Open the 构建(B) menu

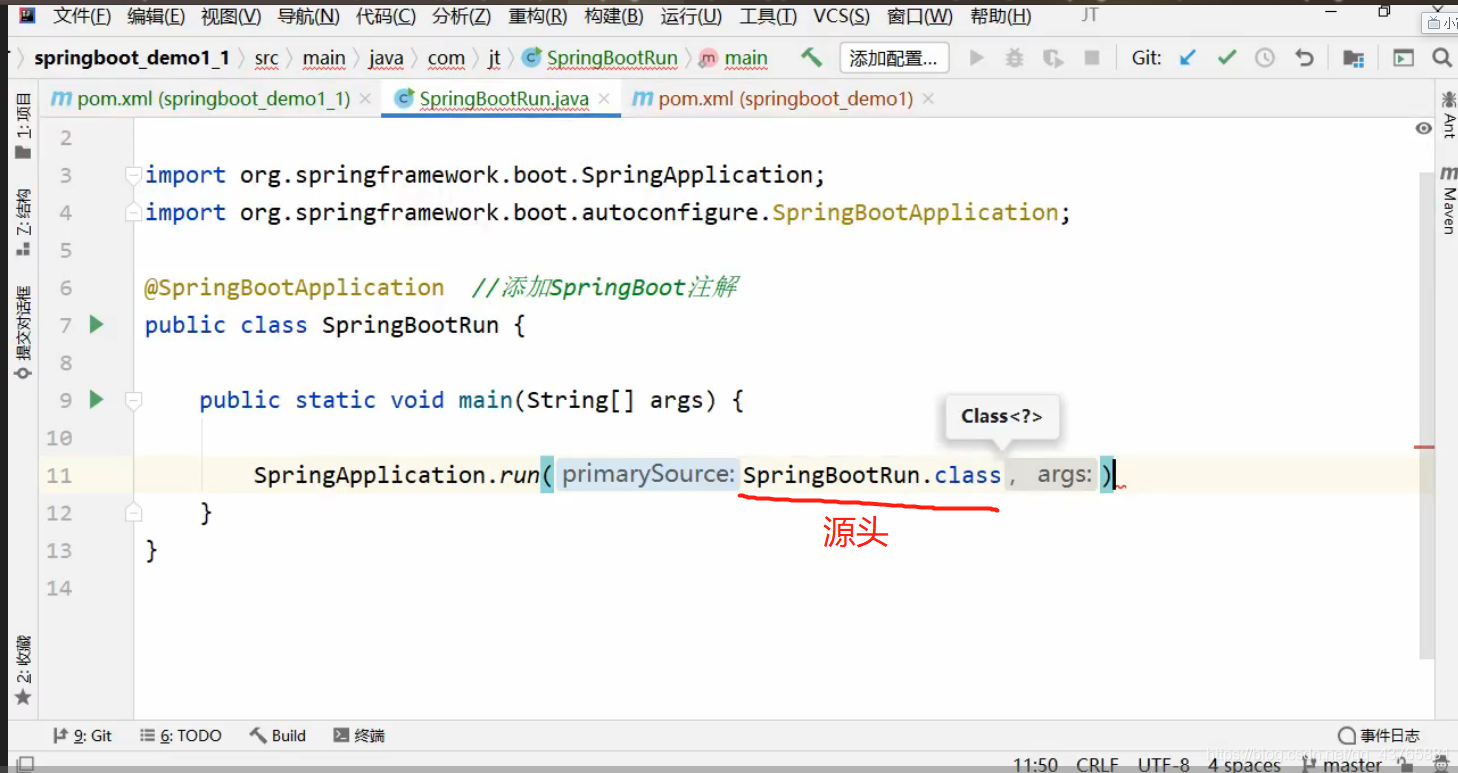pos(614,16)
